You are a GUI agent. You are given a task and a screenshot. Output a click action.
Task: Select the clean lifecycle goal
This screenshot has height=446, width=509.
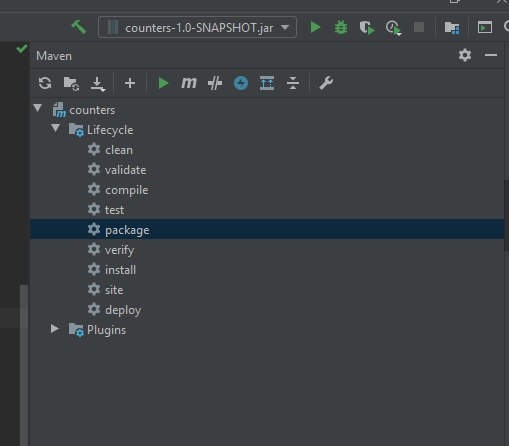(267, 150)
